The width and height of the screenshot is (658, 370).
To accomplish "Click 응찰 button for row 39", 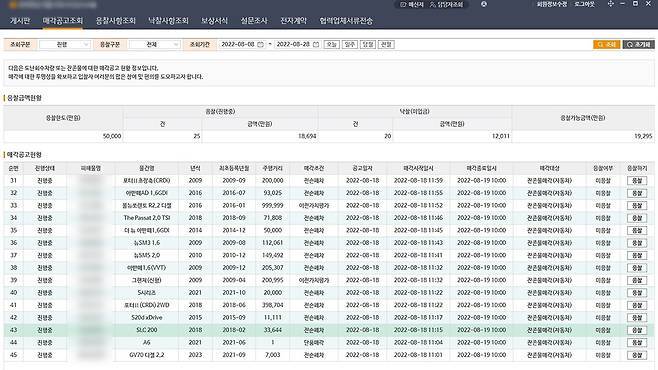I will click(x=637, y=280).
